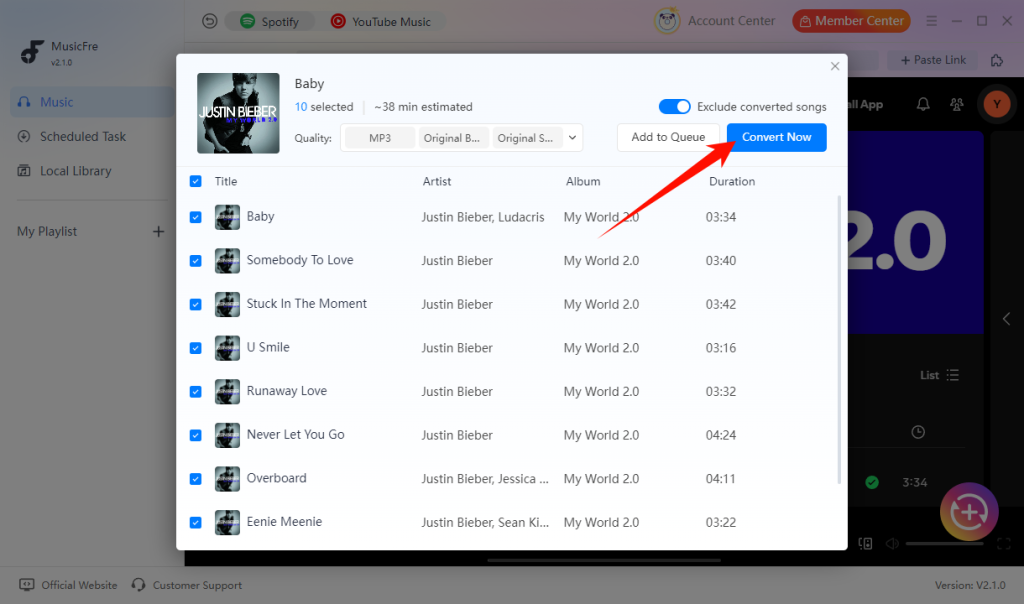Enter fullscreen with player corner icon

click(1004, 543)
